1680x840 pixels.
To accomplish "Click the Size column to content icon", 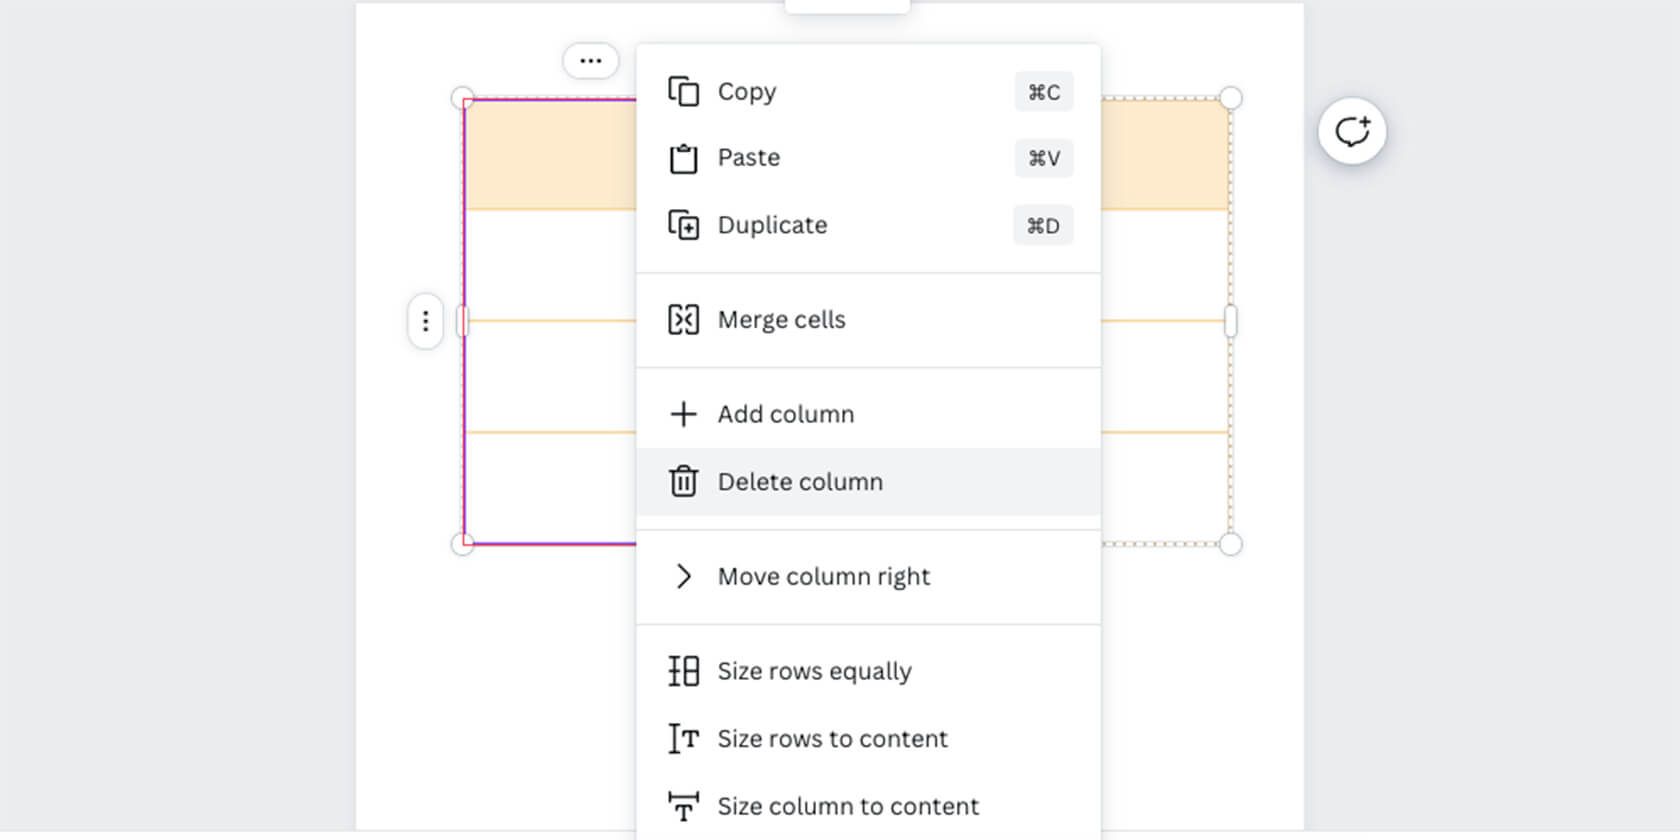I will click(684, 806).
